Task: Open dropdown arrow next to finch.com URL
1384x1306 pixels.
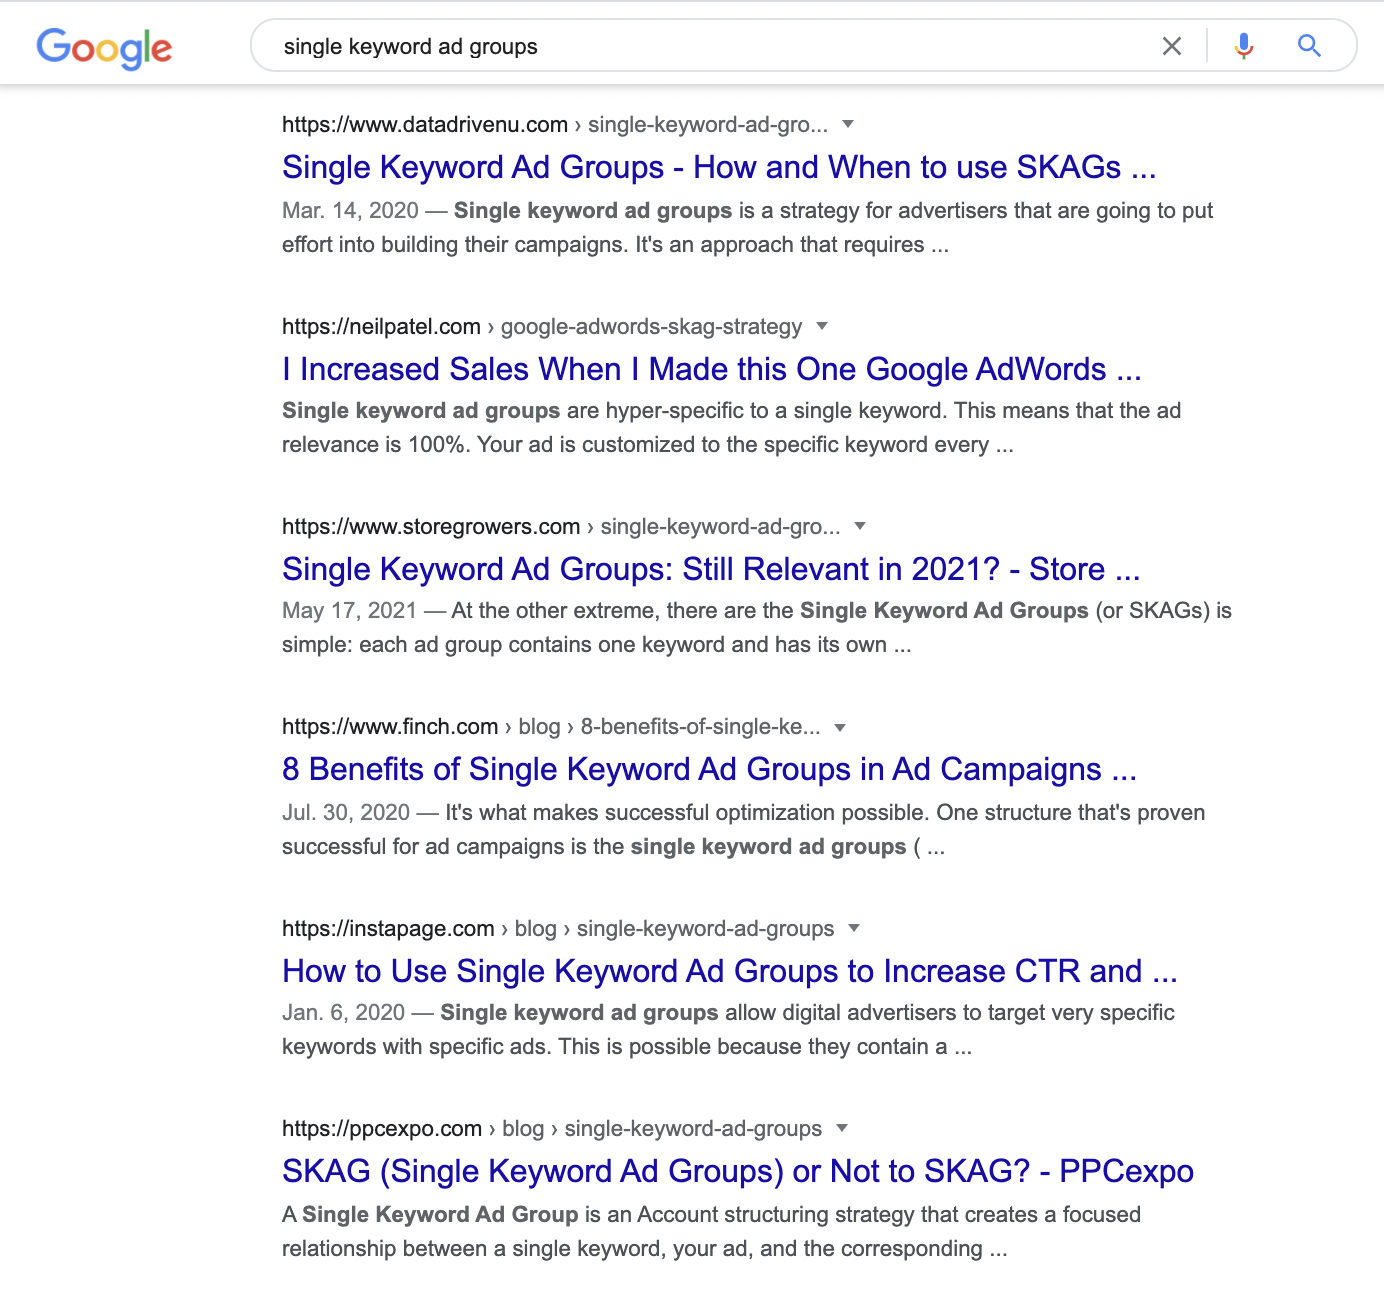Action: [840, 727]
